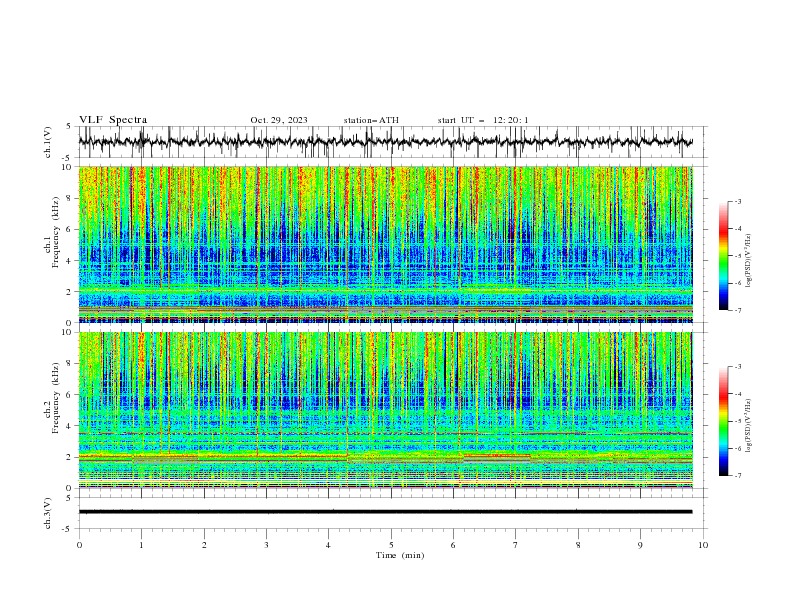Click the log(PSD) label beside ch.1 colorbar

pos(748,261)
